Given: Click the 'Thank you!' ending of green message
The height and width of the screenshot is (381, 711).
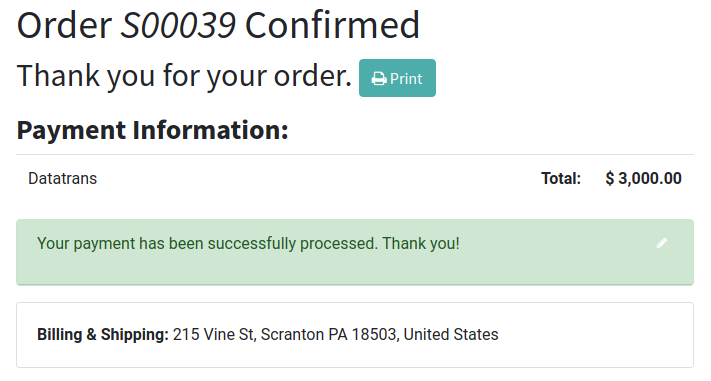Looking at the screenshot, I should [421, 244].
